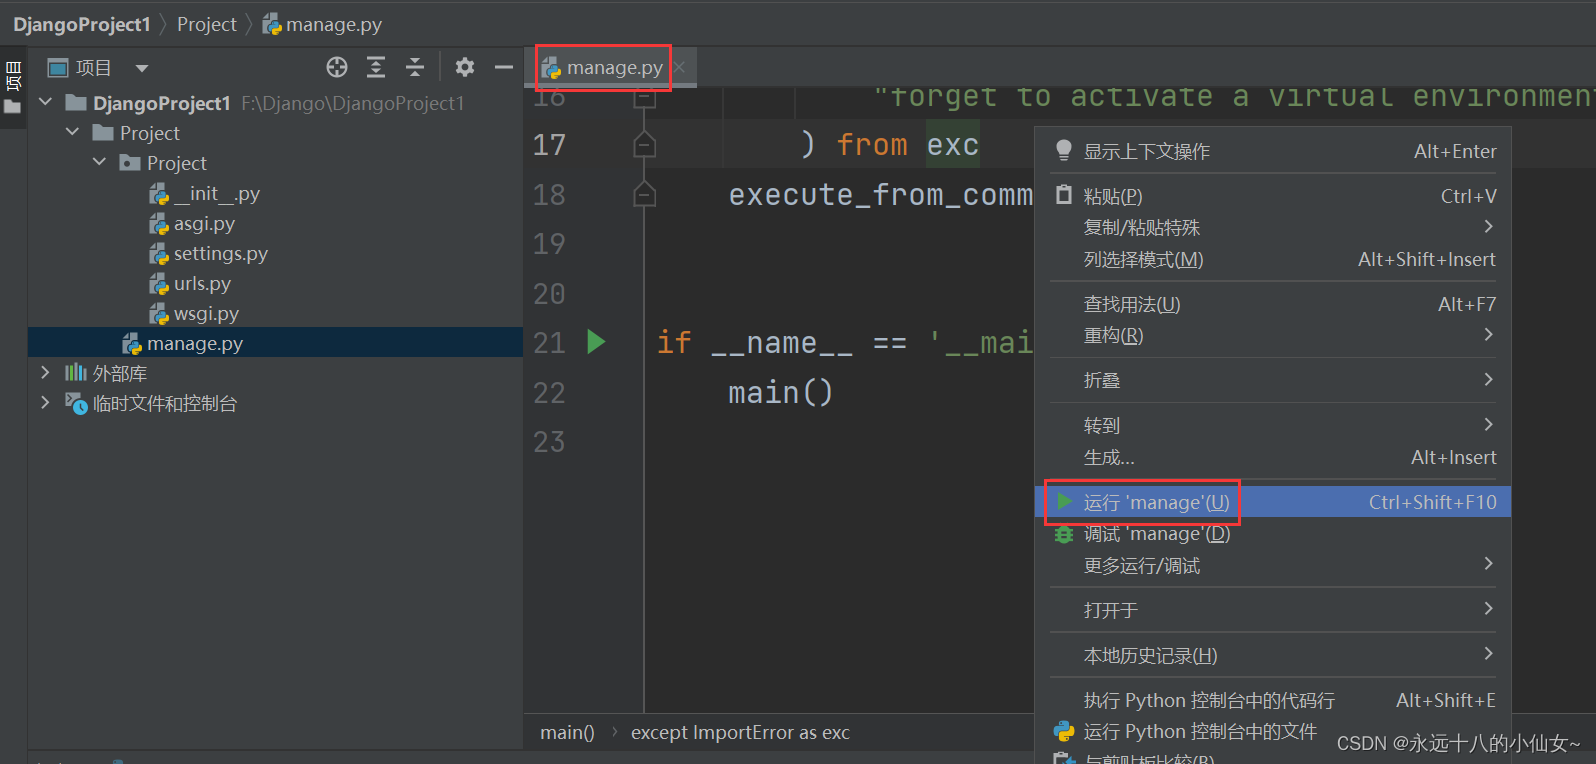1596x764 pixels.
Task: Click the lightbulb icon beside 显示上下文操作
Action: pyautogui.click(x=1064, y=151)
